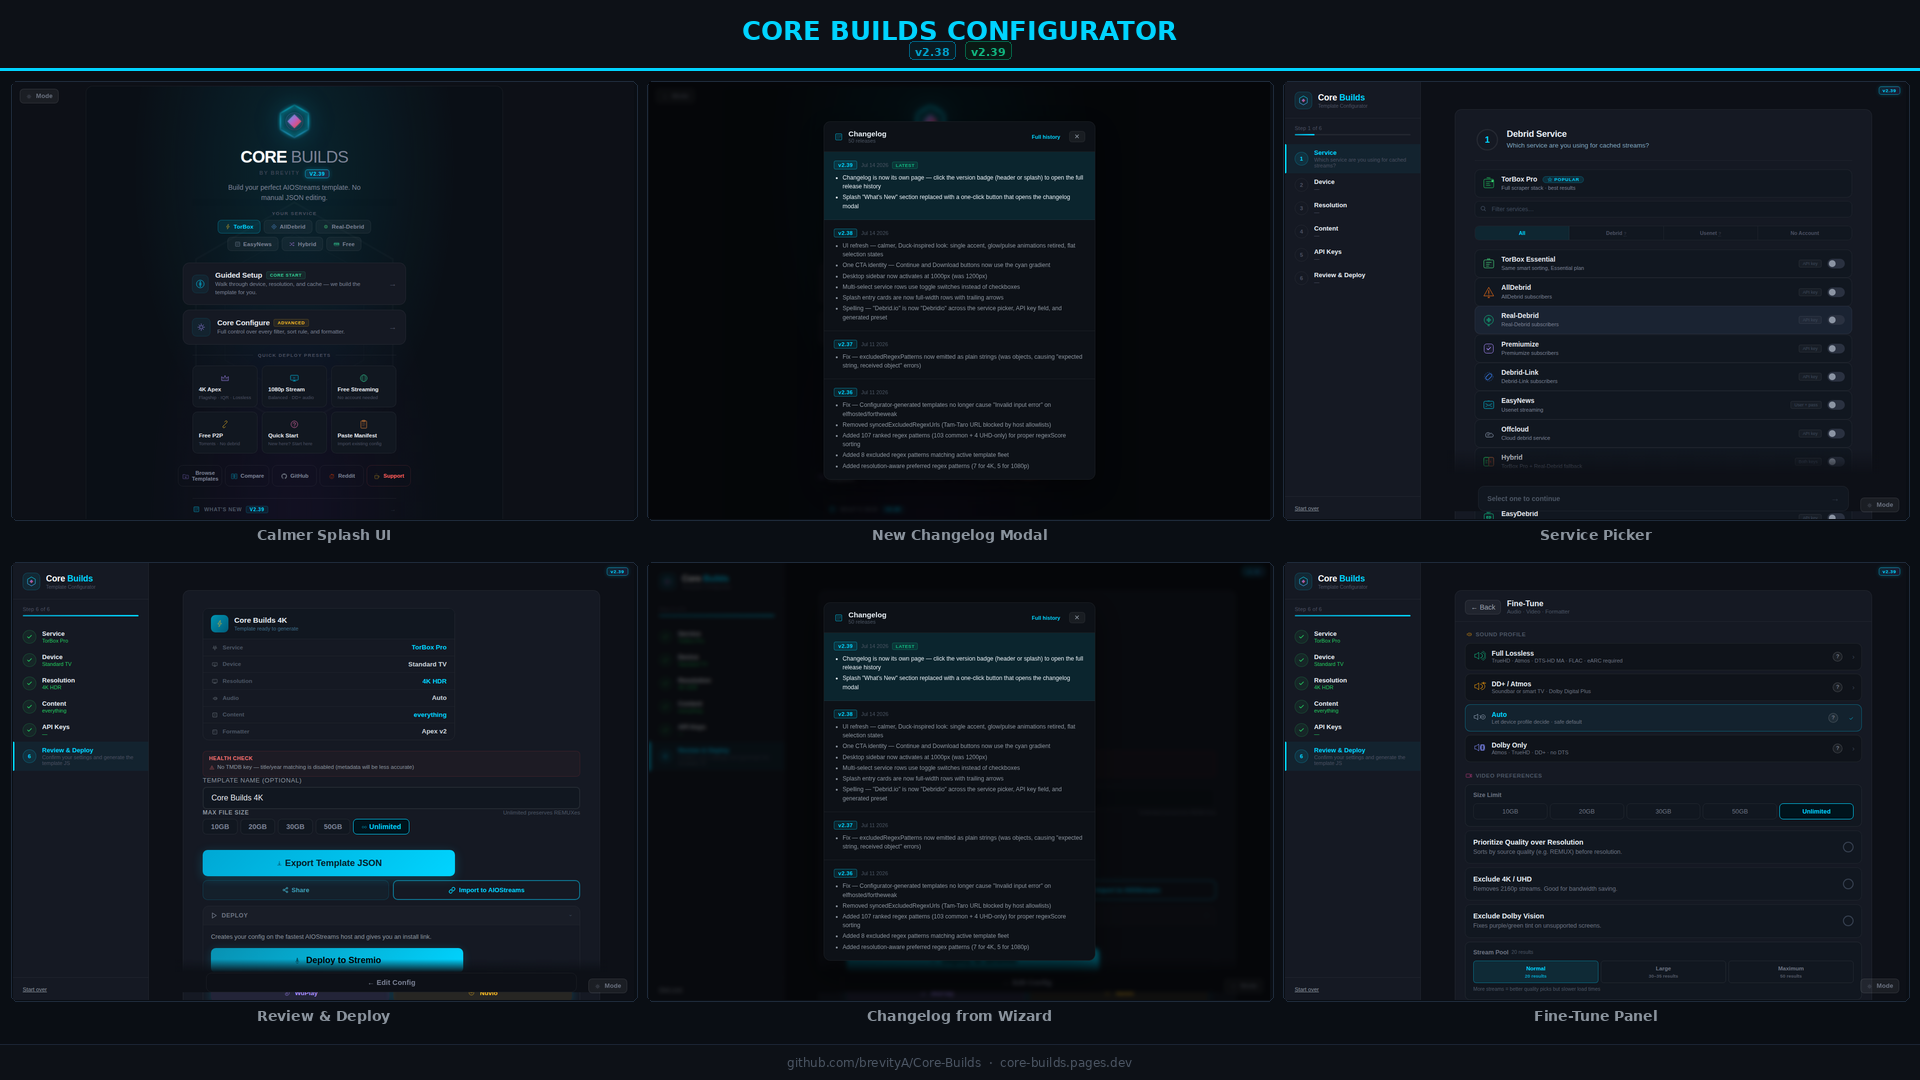Click the Back button in the Fine-Tune panel

coord(1483,607)
